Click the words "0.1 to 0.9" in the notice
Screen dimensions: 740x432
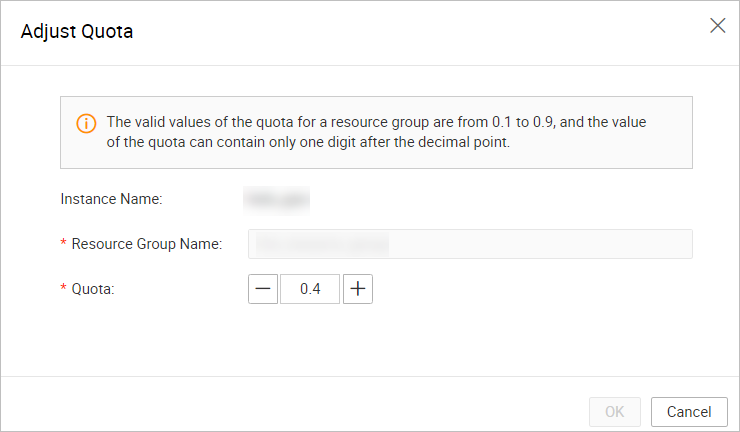(x=523, y=122)
